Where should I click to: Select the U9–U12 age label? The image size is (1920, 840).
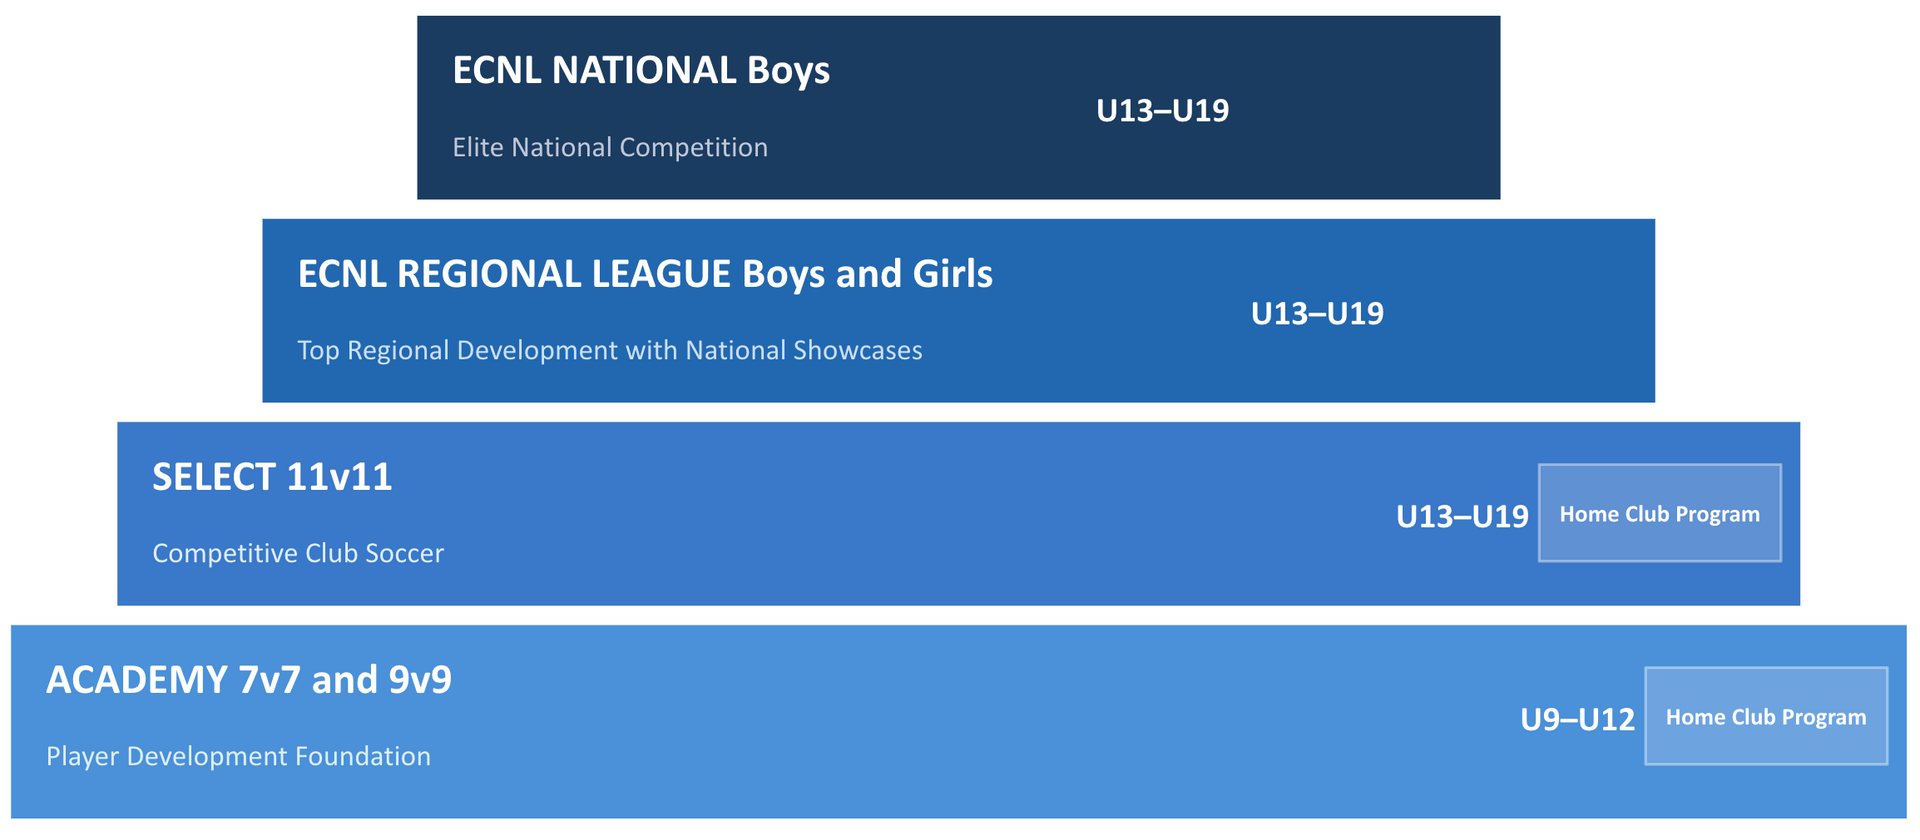[1577, 720]
